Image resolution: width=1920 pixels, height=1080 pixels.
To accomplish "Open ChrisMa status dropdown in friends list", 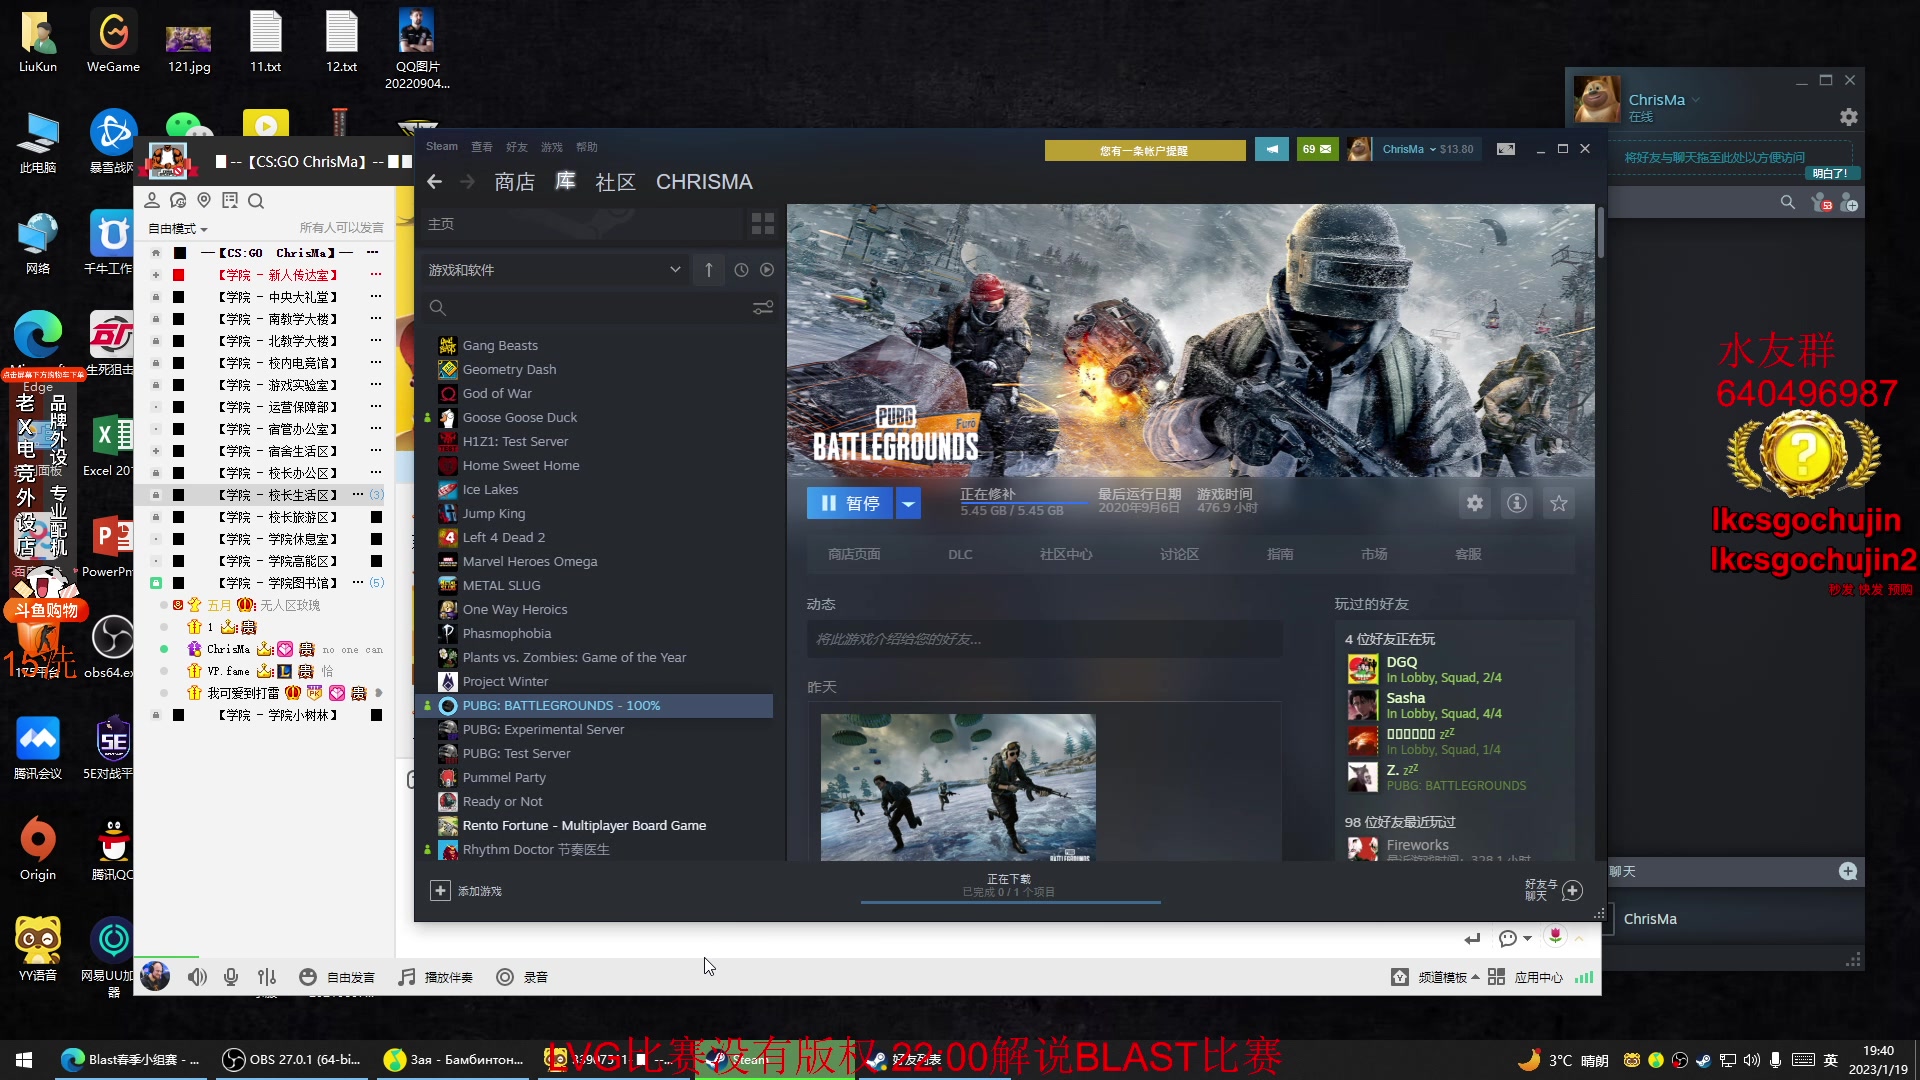I will [x=1696, y=100].
